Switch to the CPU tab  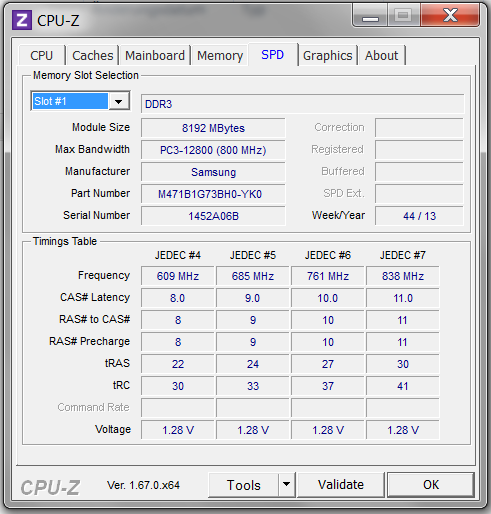[x=42, y=55]
